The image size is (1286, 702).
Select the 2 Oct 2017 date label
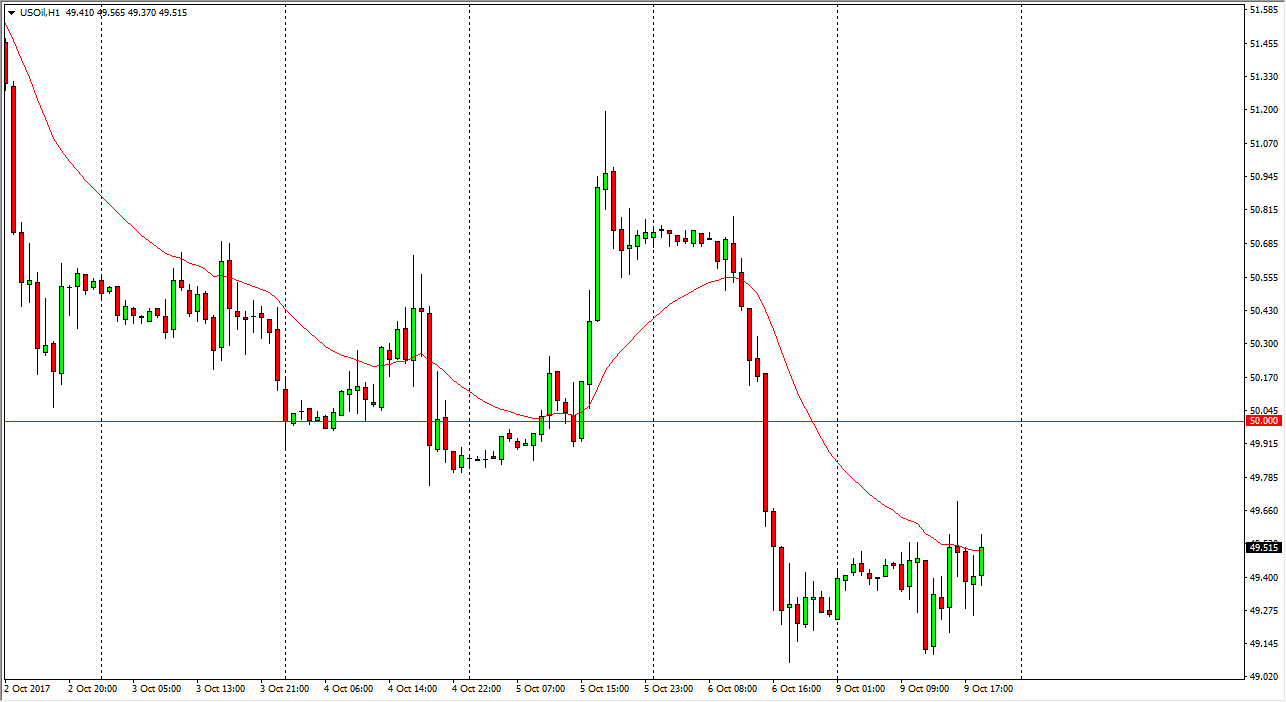coord(27,689)
